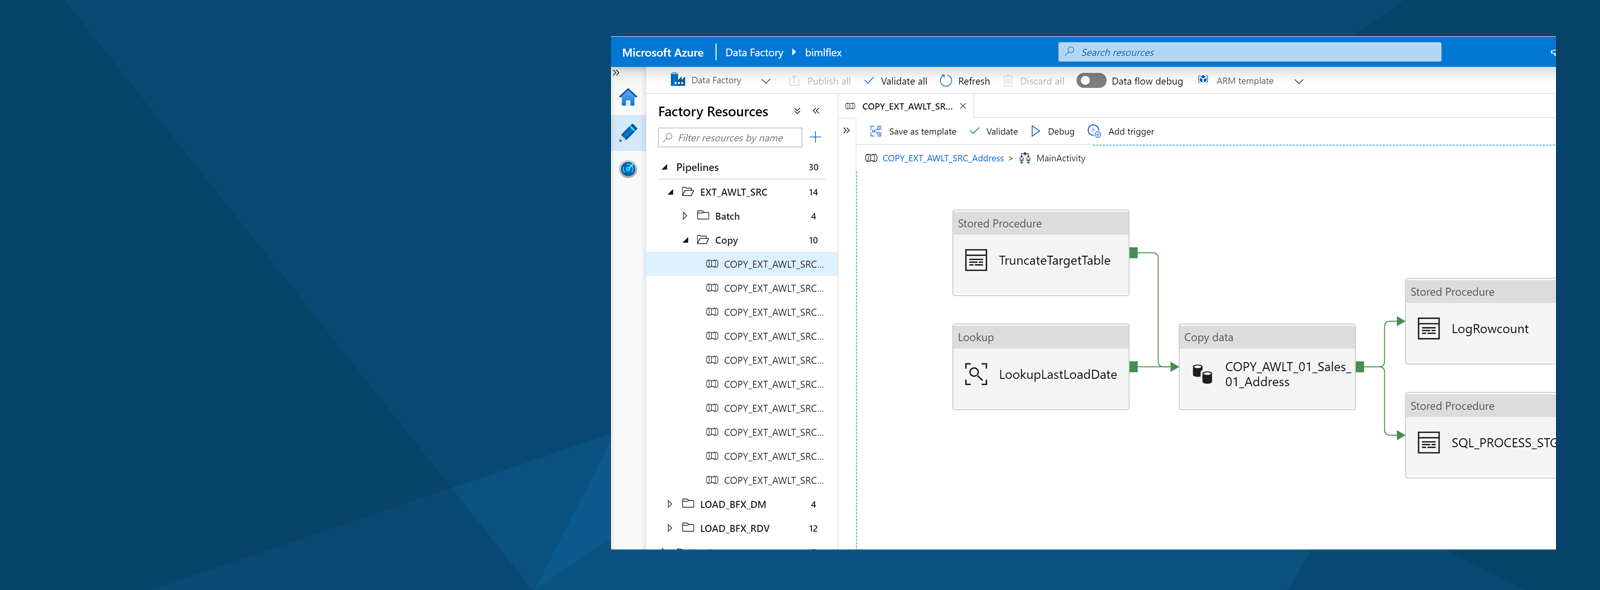Image resolution: width=1600 pixels, height=590 pixels.
Task: Expand the LOAD_BFX_DM folder
Action: point(670,504)
